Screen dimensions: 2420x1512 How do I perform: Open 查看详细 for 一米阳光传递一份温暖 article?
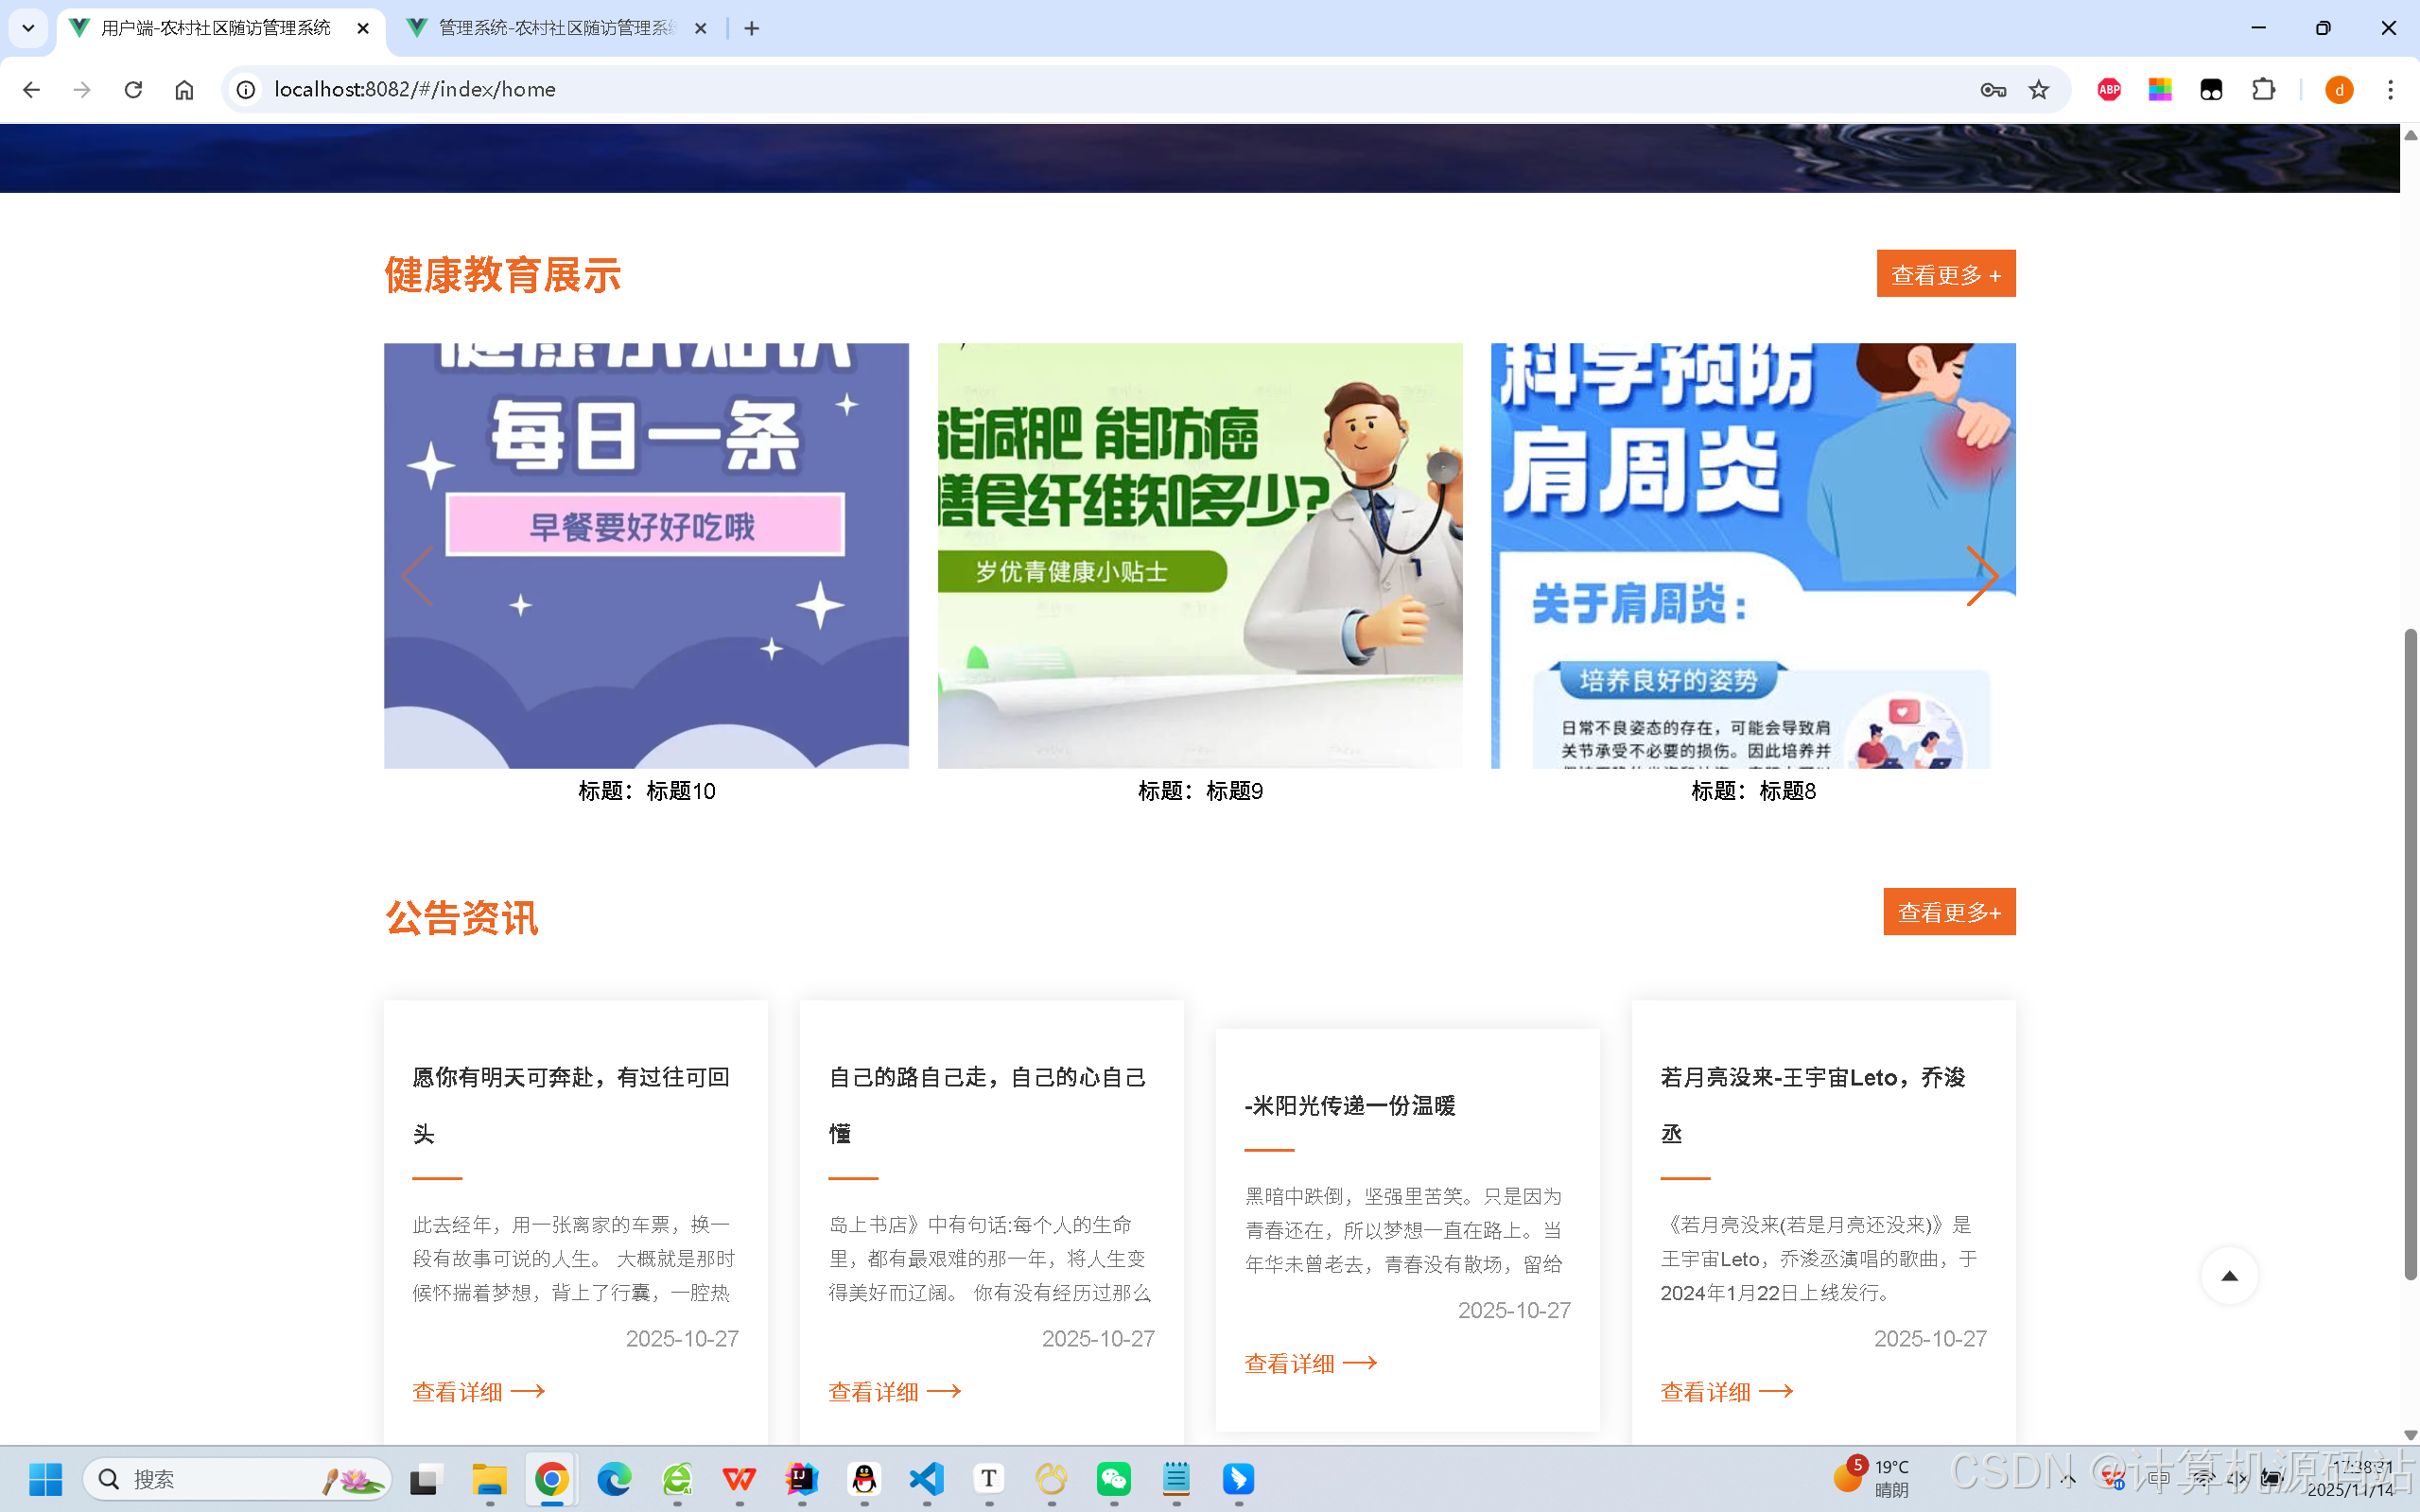click(x=1311, y=1363)
